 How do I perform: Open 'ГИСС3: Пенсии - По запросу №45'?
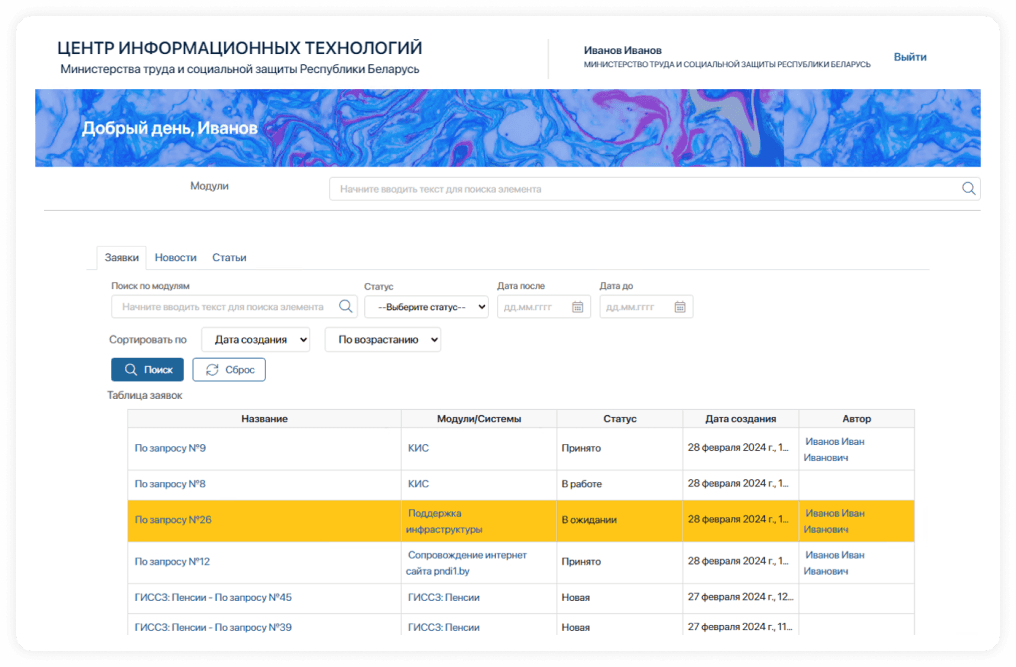click(213, 598)
